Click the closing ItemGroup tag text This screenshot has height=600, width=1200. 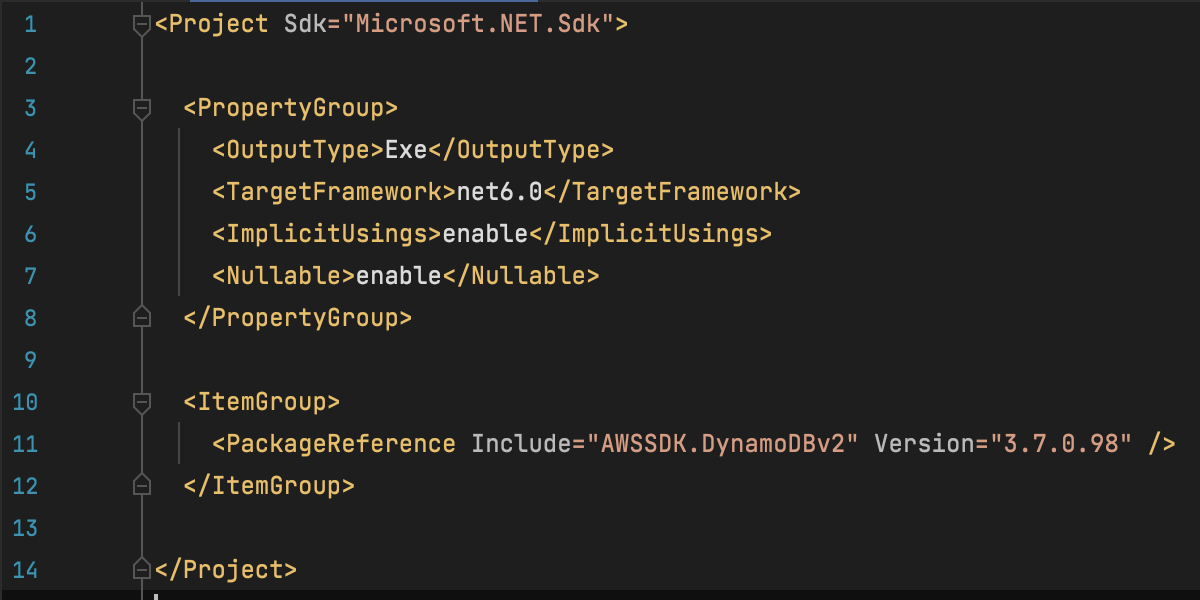click(x=269, y=486)
